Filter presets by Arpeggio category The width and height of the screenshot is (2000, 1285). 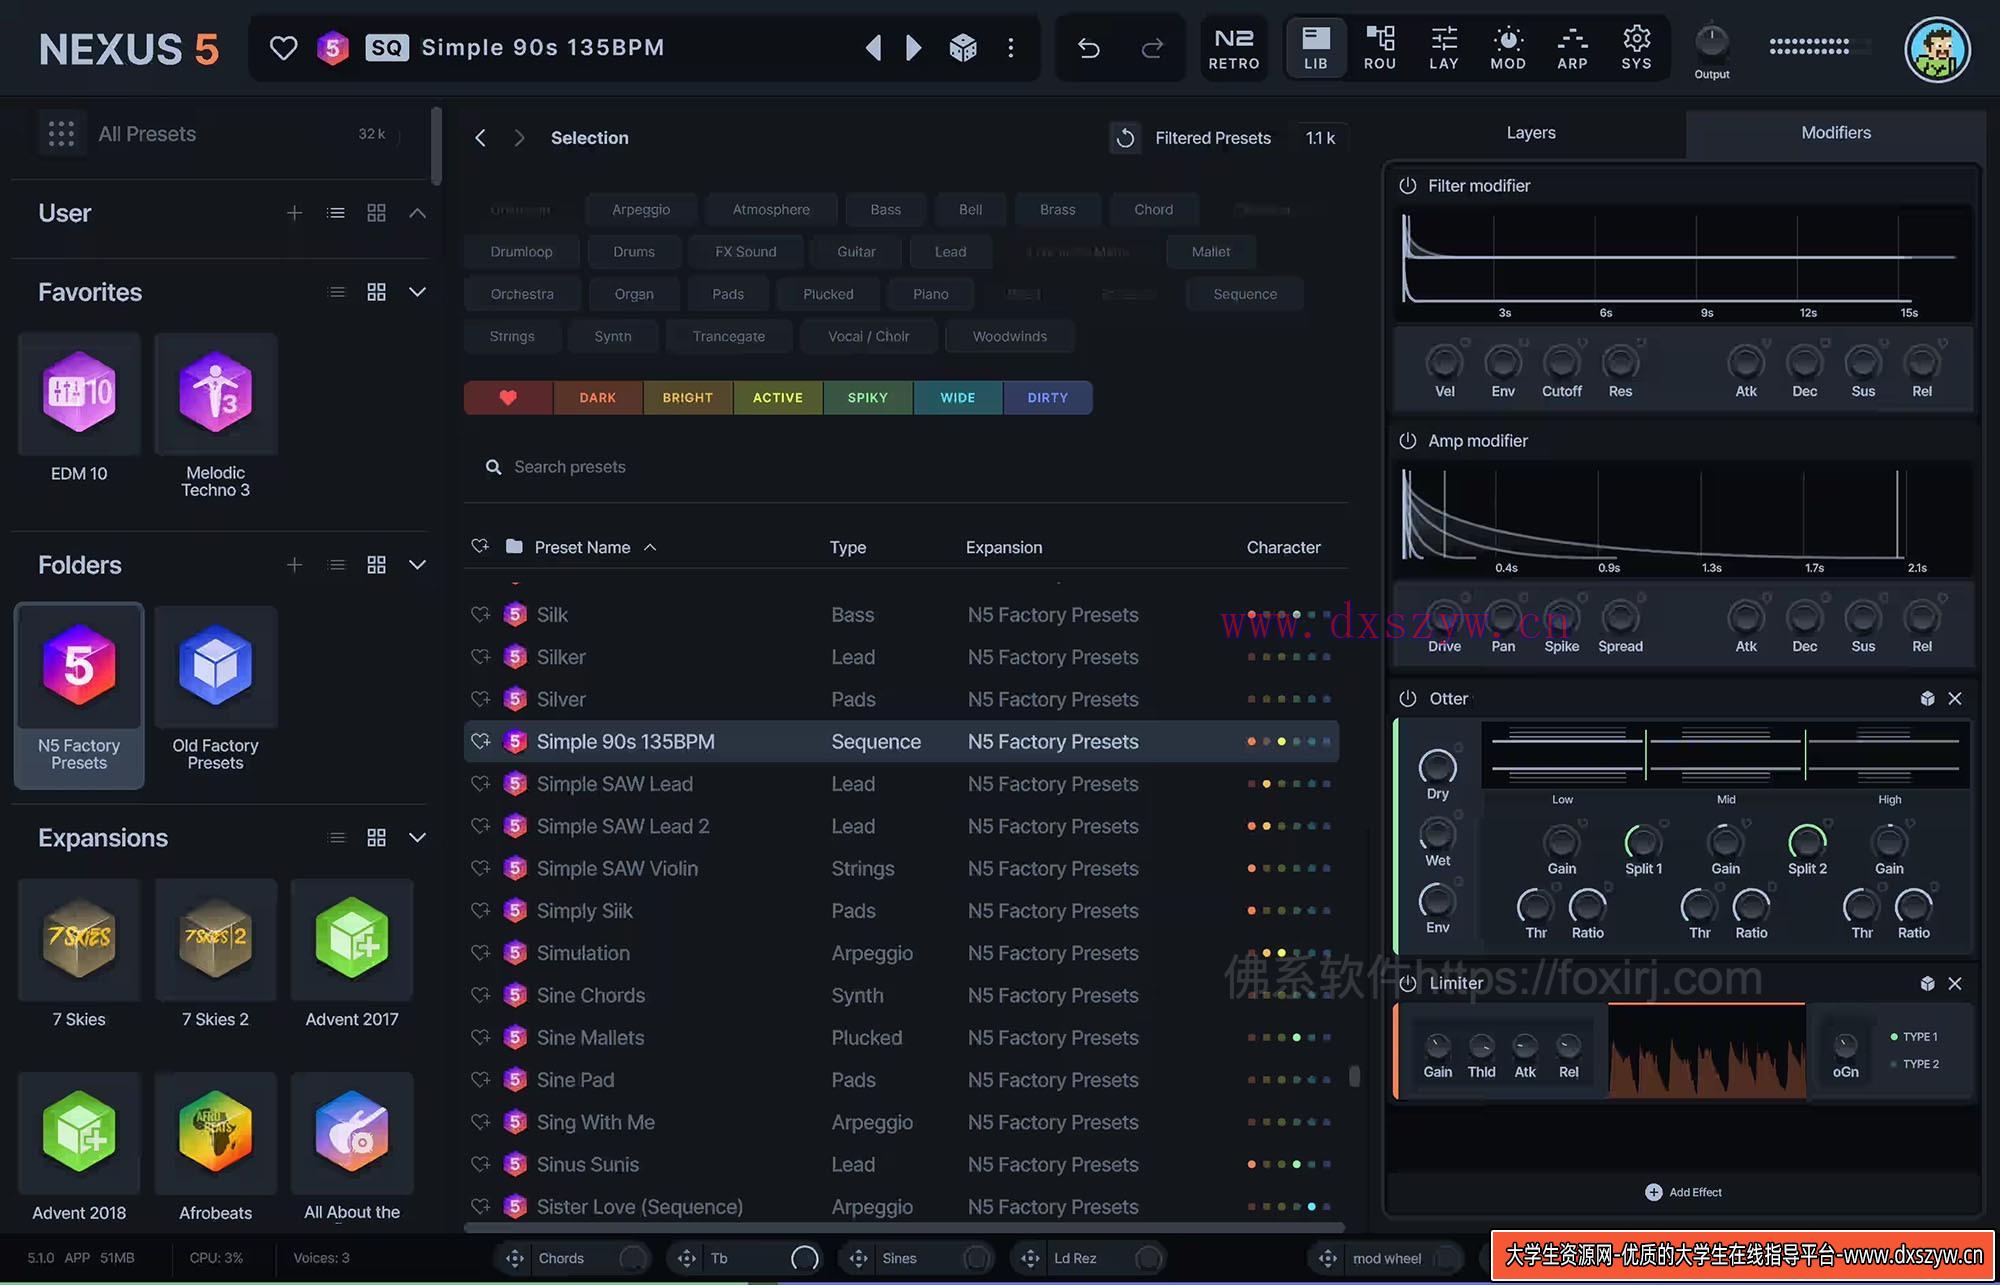(641, 210)
